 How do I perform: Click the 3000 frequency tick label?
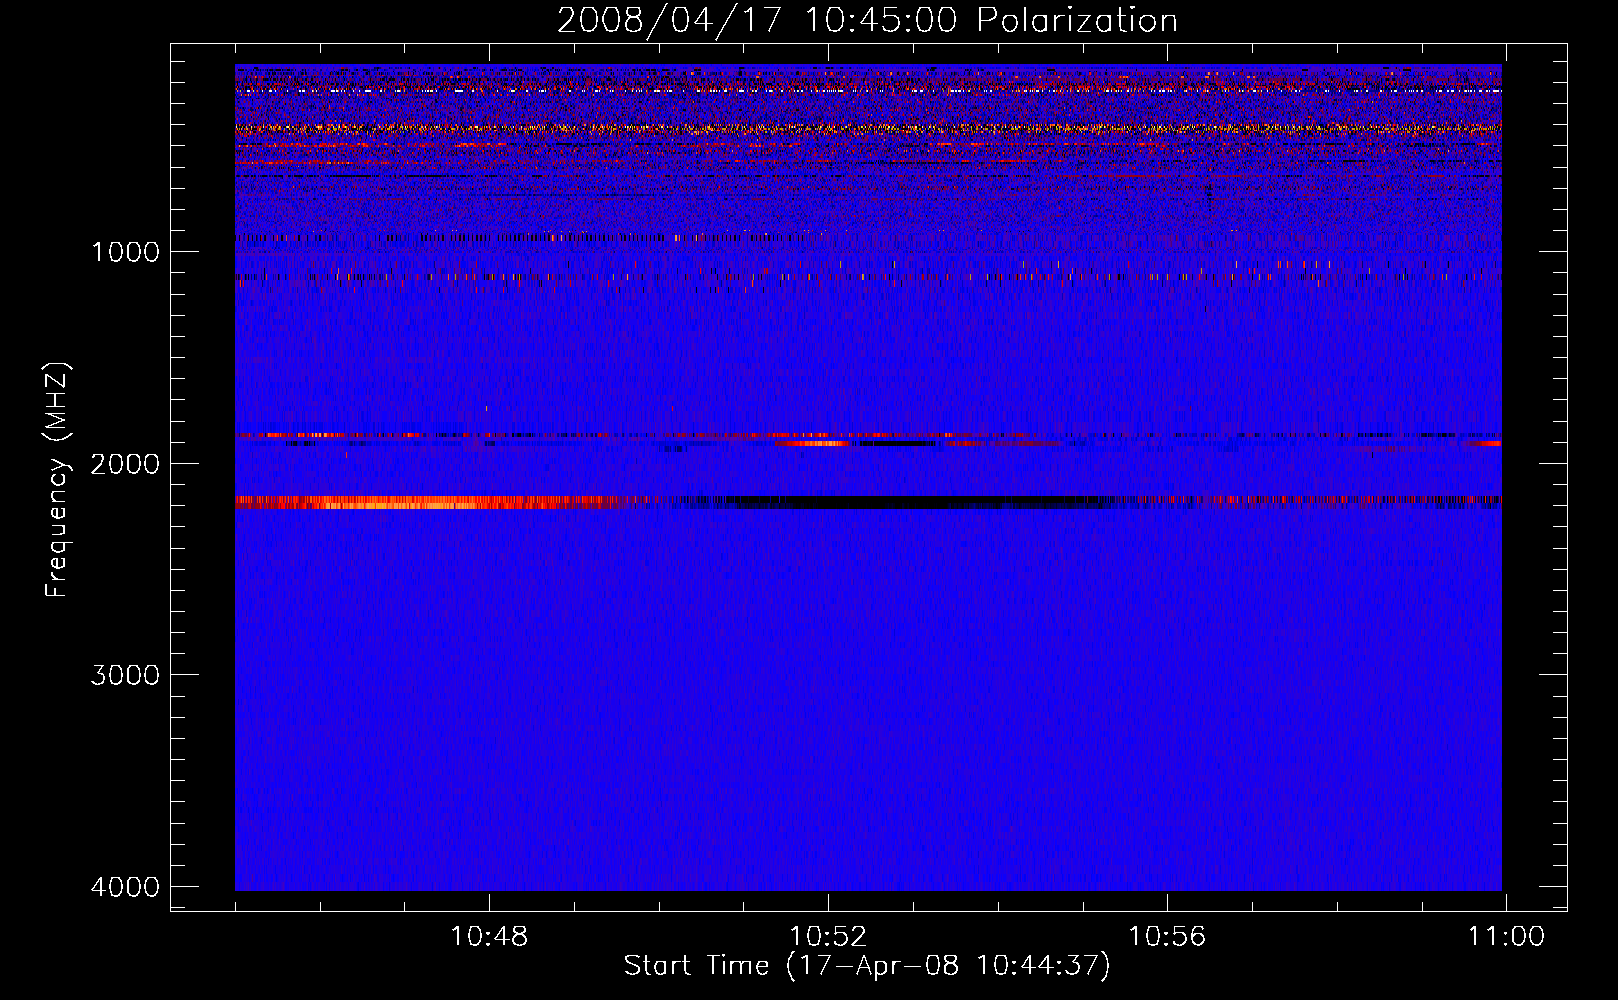pyautogui.click(x=125, y=675)
